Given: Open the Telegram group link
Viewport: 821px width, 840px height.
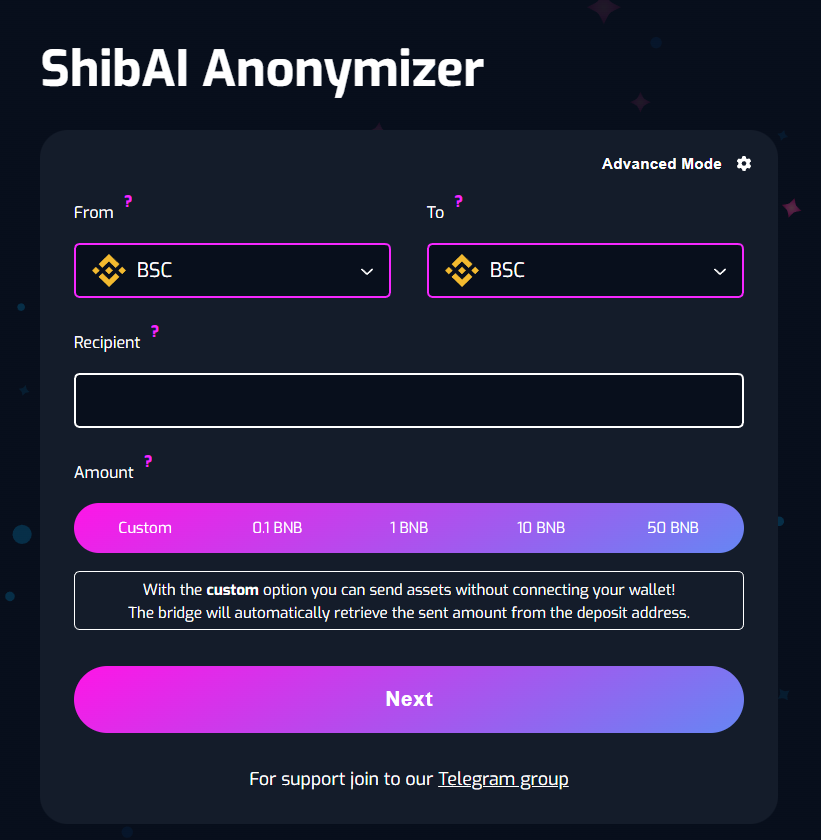Looking at the screenshot, I should pyautogui.click(x=503, y=778).
